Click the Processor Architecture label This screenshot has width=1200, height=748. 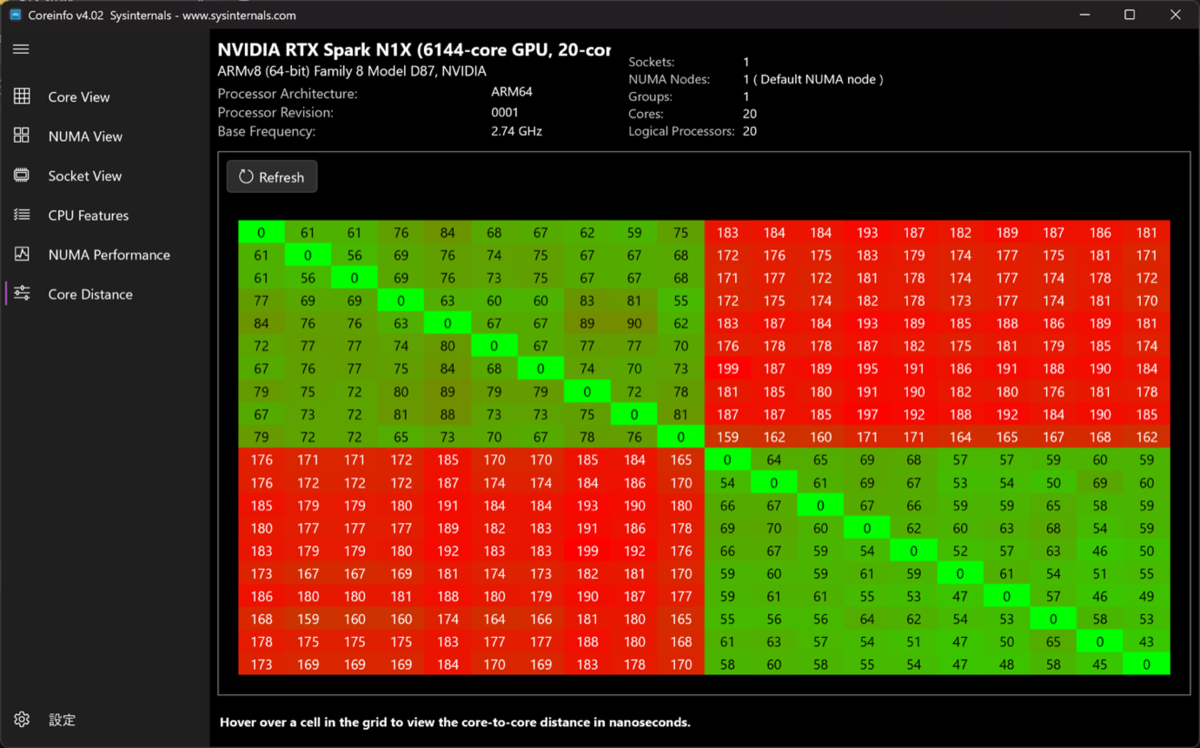click(287, 93)
